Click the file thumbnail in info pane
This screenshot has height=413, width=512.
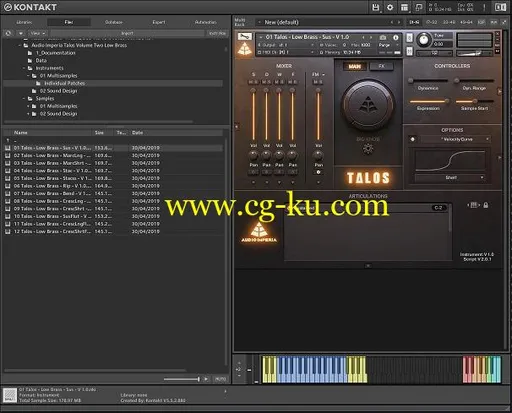10,395
